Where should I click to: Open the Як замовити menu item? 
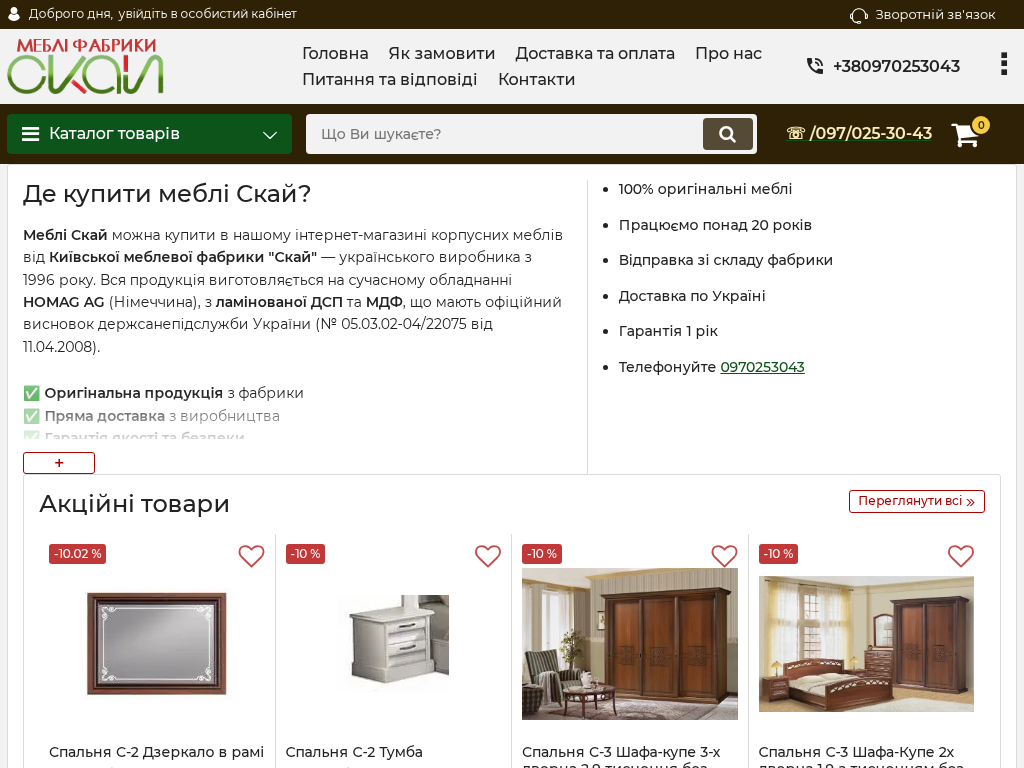click(441, 54)
